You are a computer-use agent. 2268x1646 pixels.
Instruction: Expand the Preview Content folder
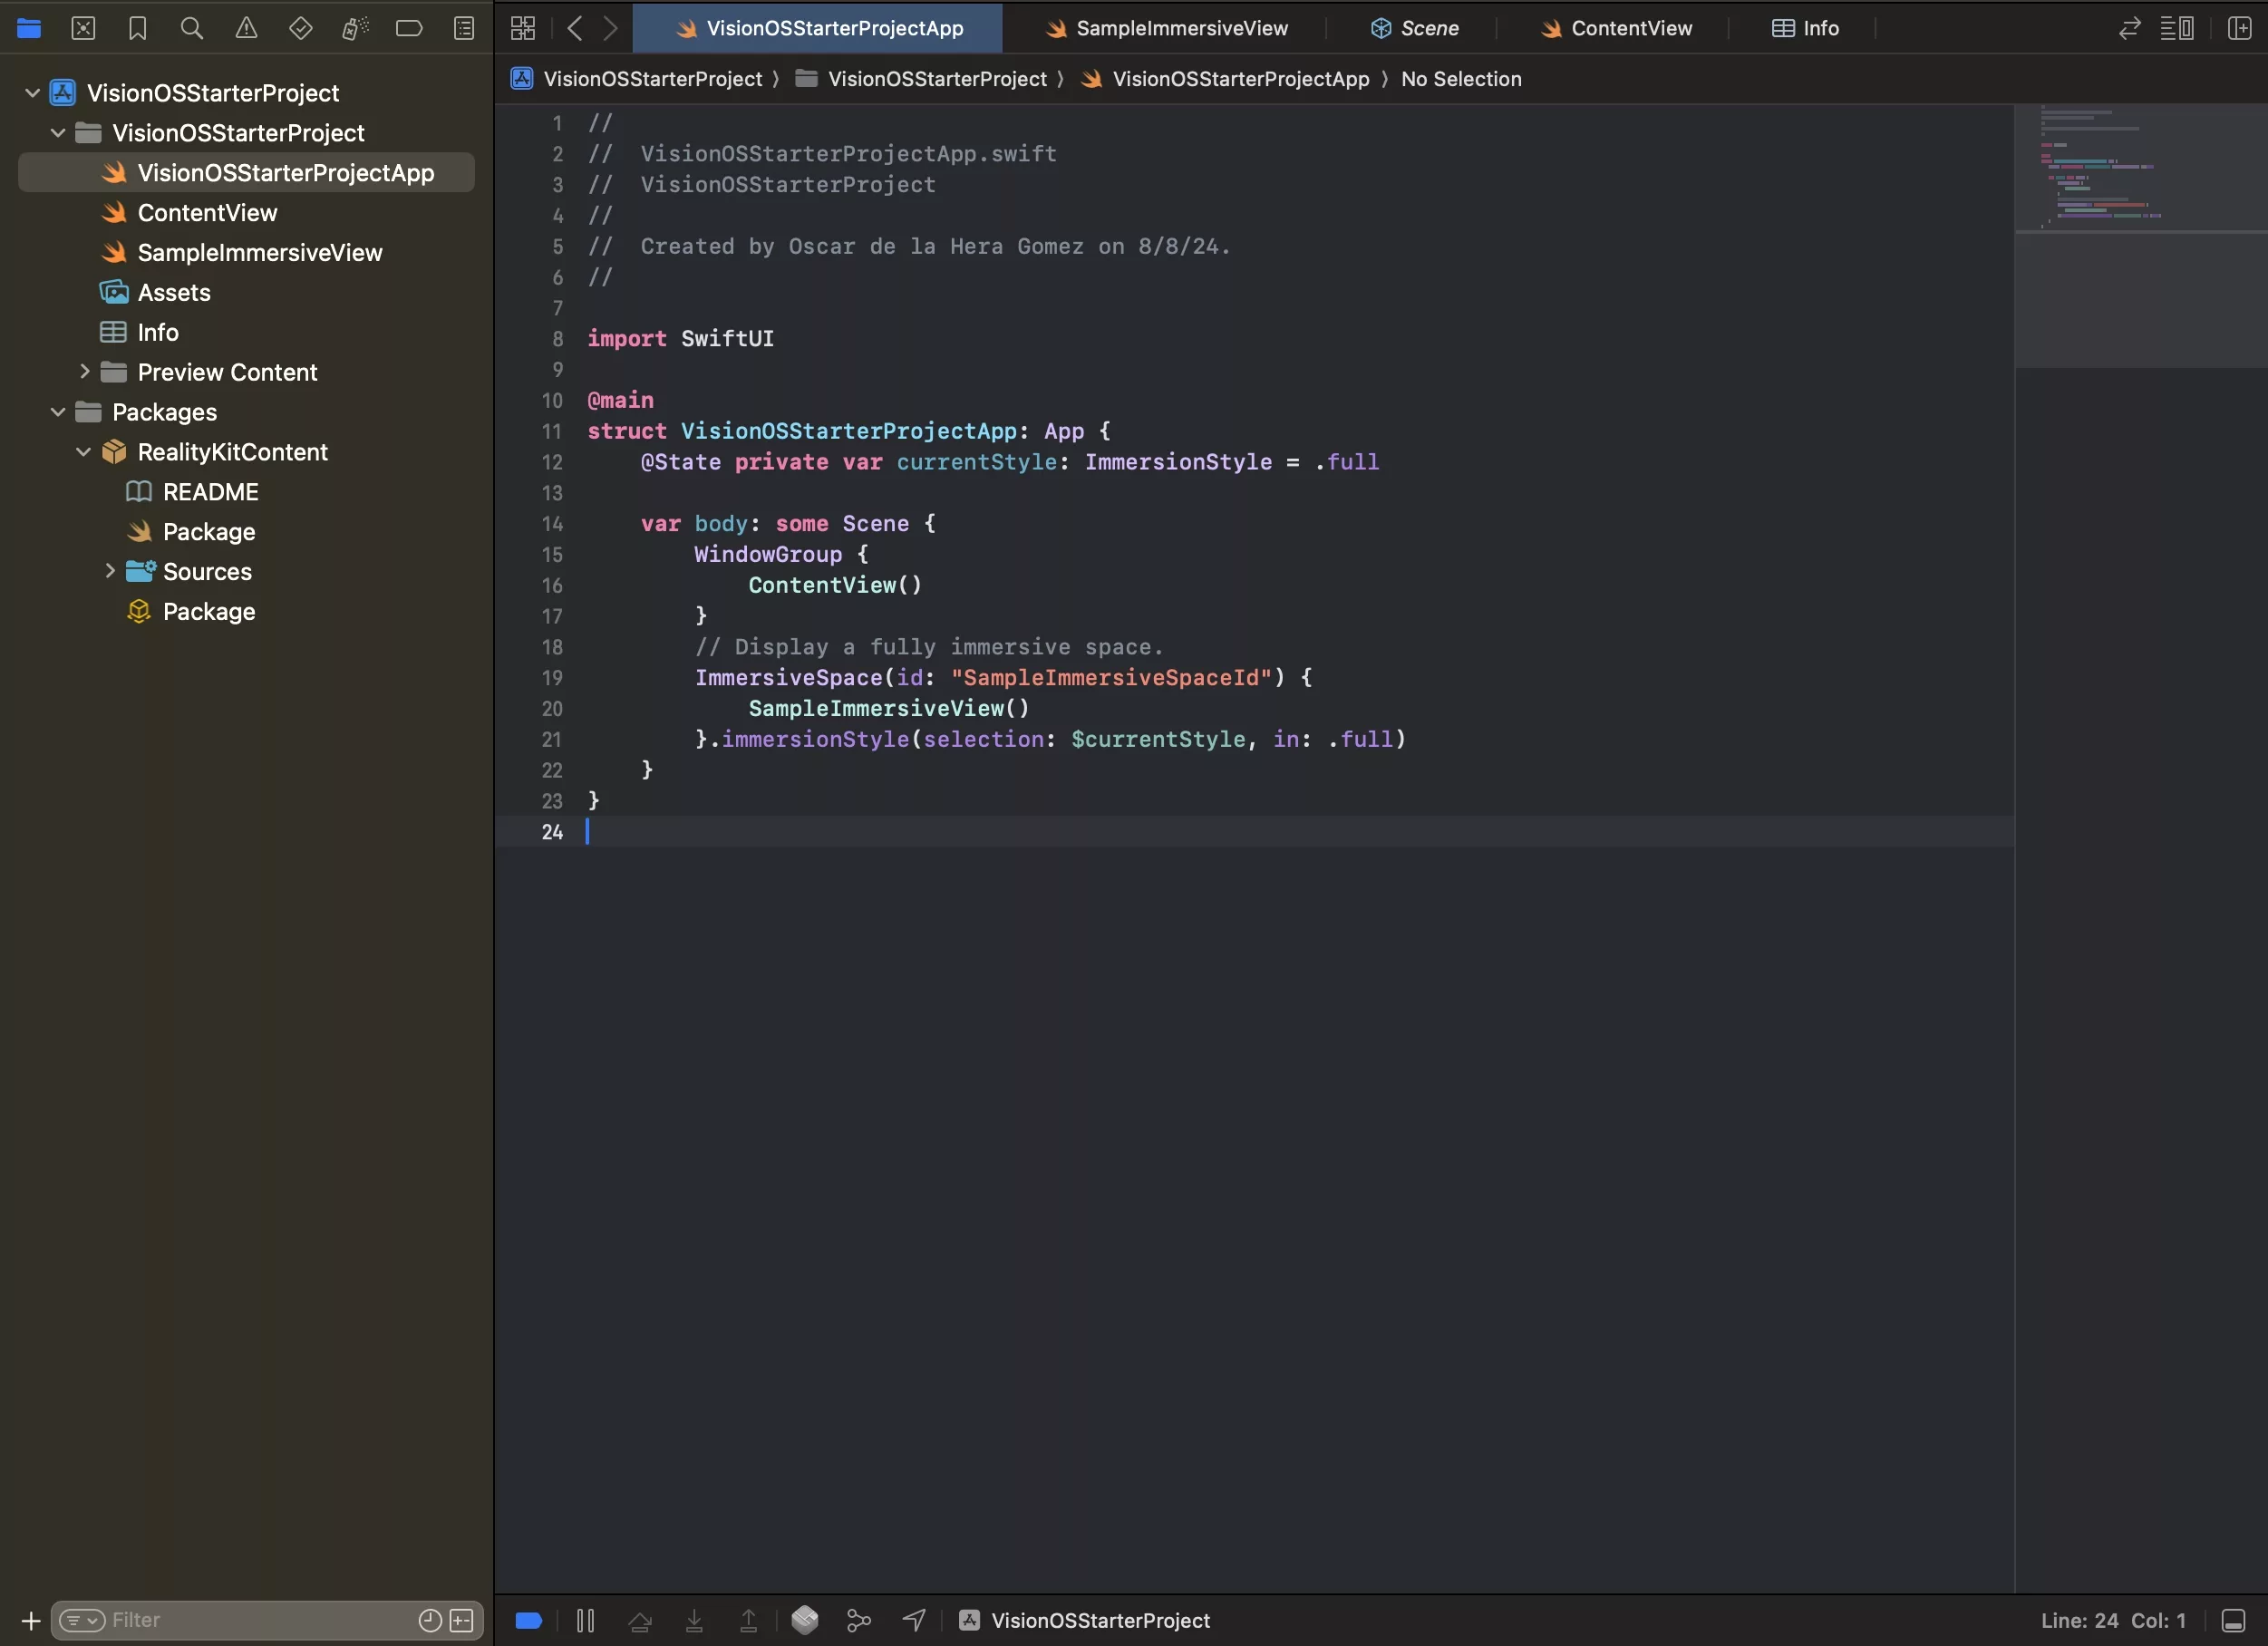(85, 372)
